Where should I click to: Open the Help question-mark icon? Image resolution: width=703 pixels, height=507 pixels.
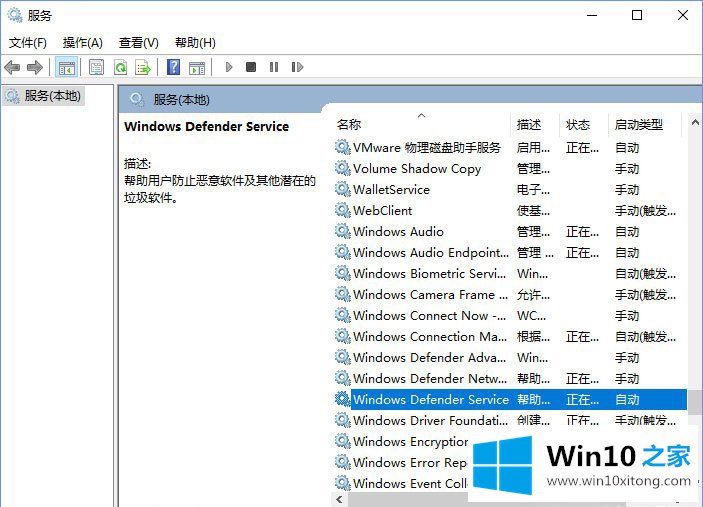[174, 67]
